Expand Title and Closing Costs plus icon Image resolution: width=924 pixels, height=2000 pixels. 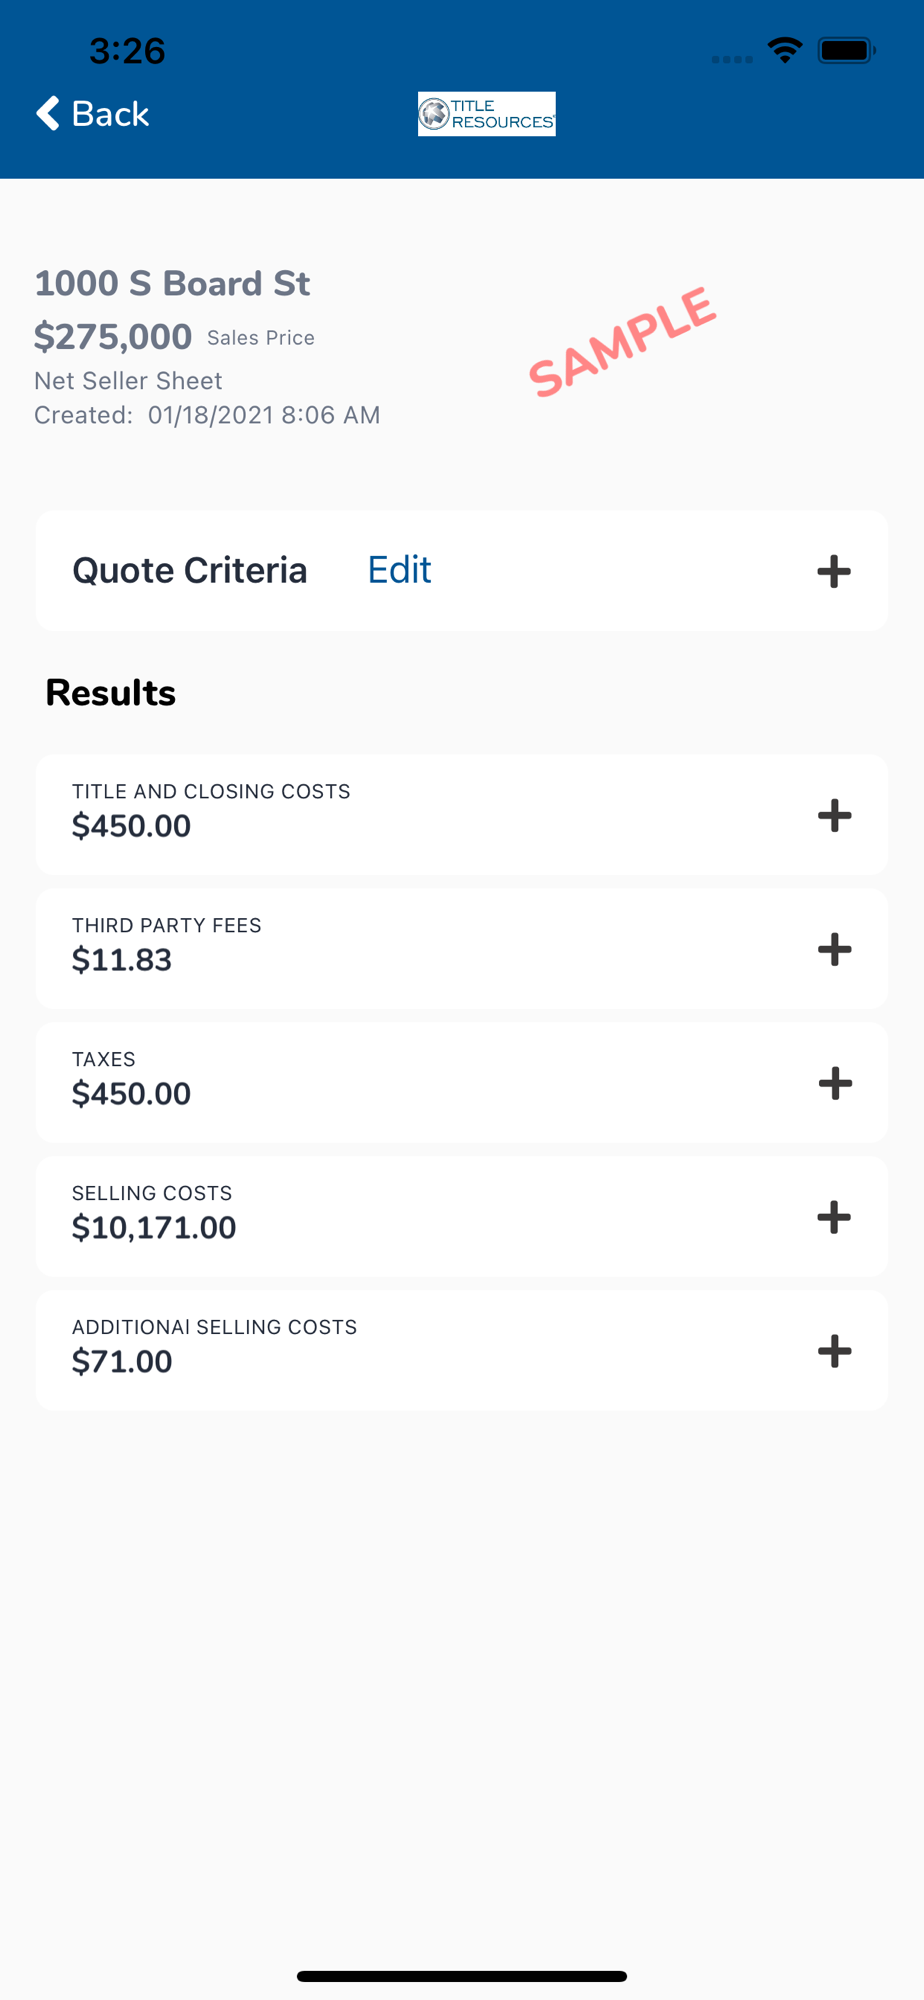[834, 815]
